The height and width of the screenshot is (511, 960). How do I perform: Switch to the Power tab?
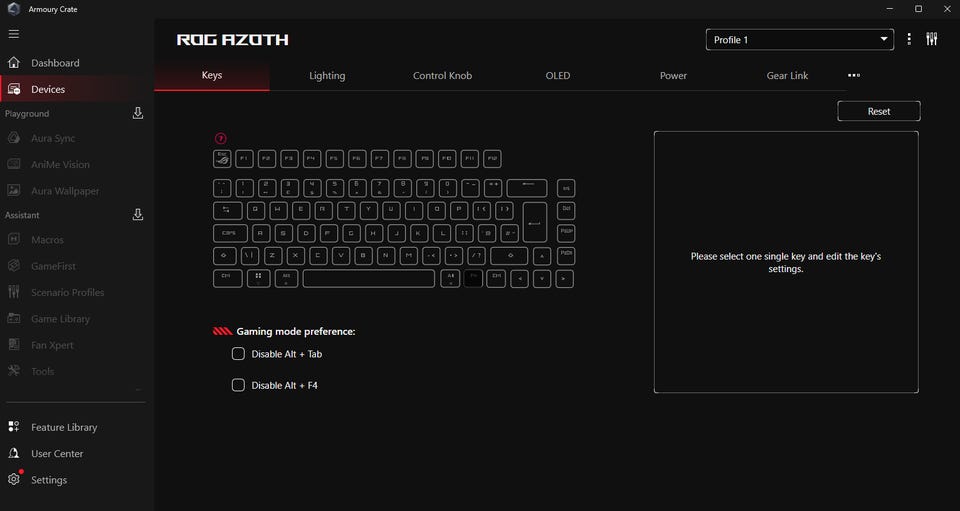tap(673, 75)
